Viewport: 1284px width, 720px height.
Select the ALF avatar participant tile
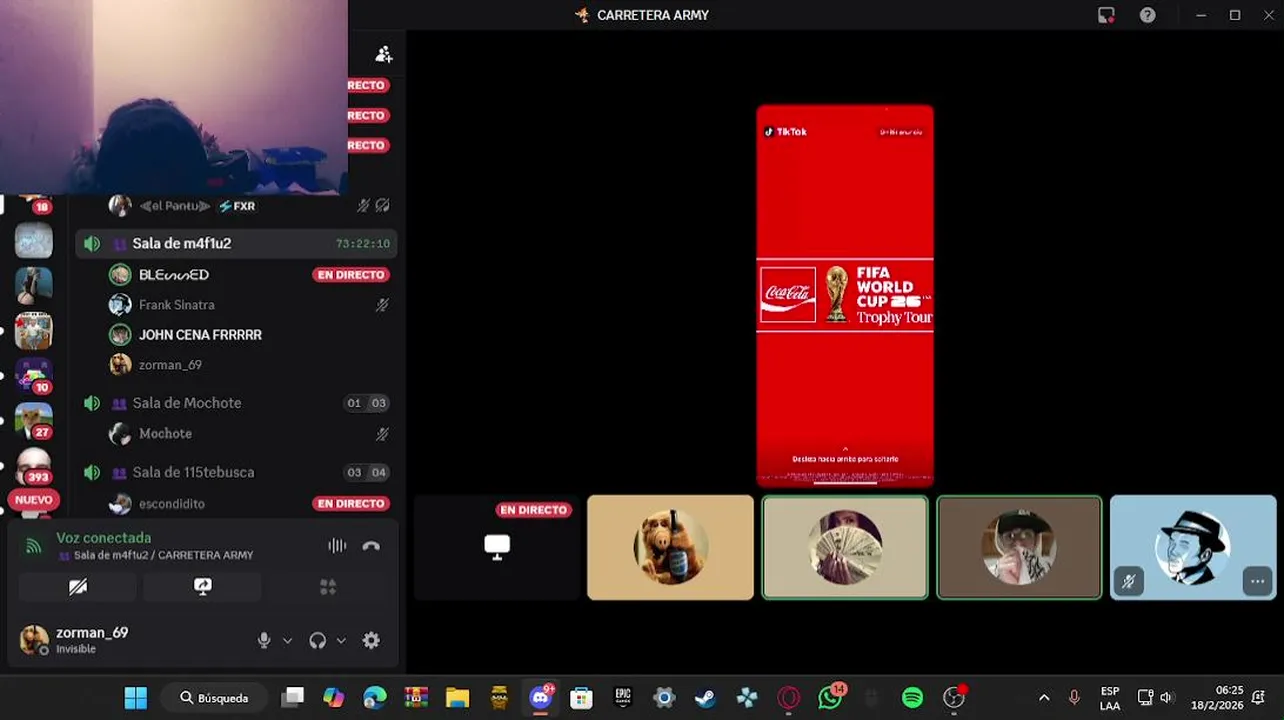670,548
